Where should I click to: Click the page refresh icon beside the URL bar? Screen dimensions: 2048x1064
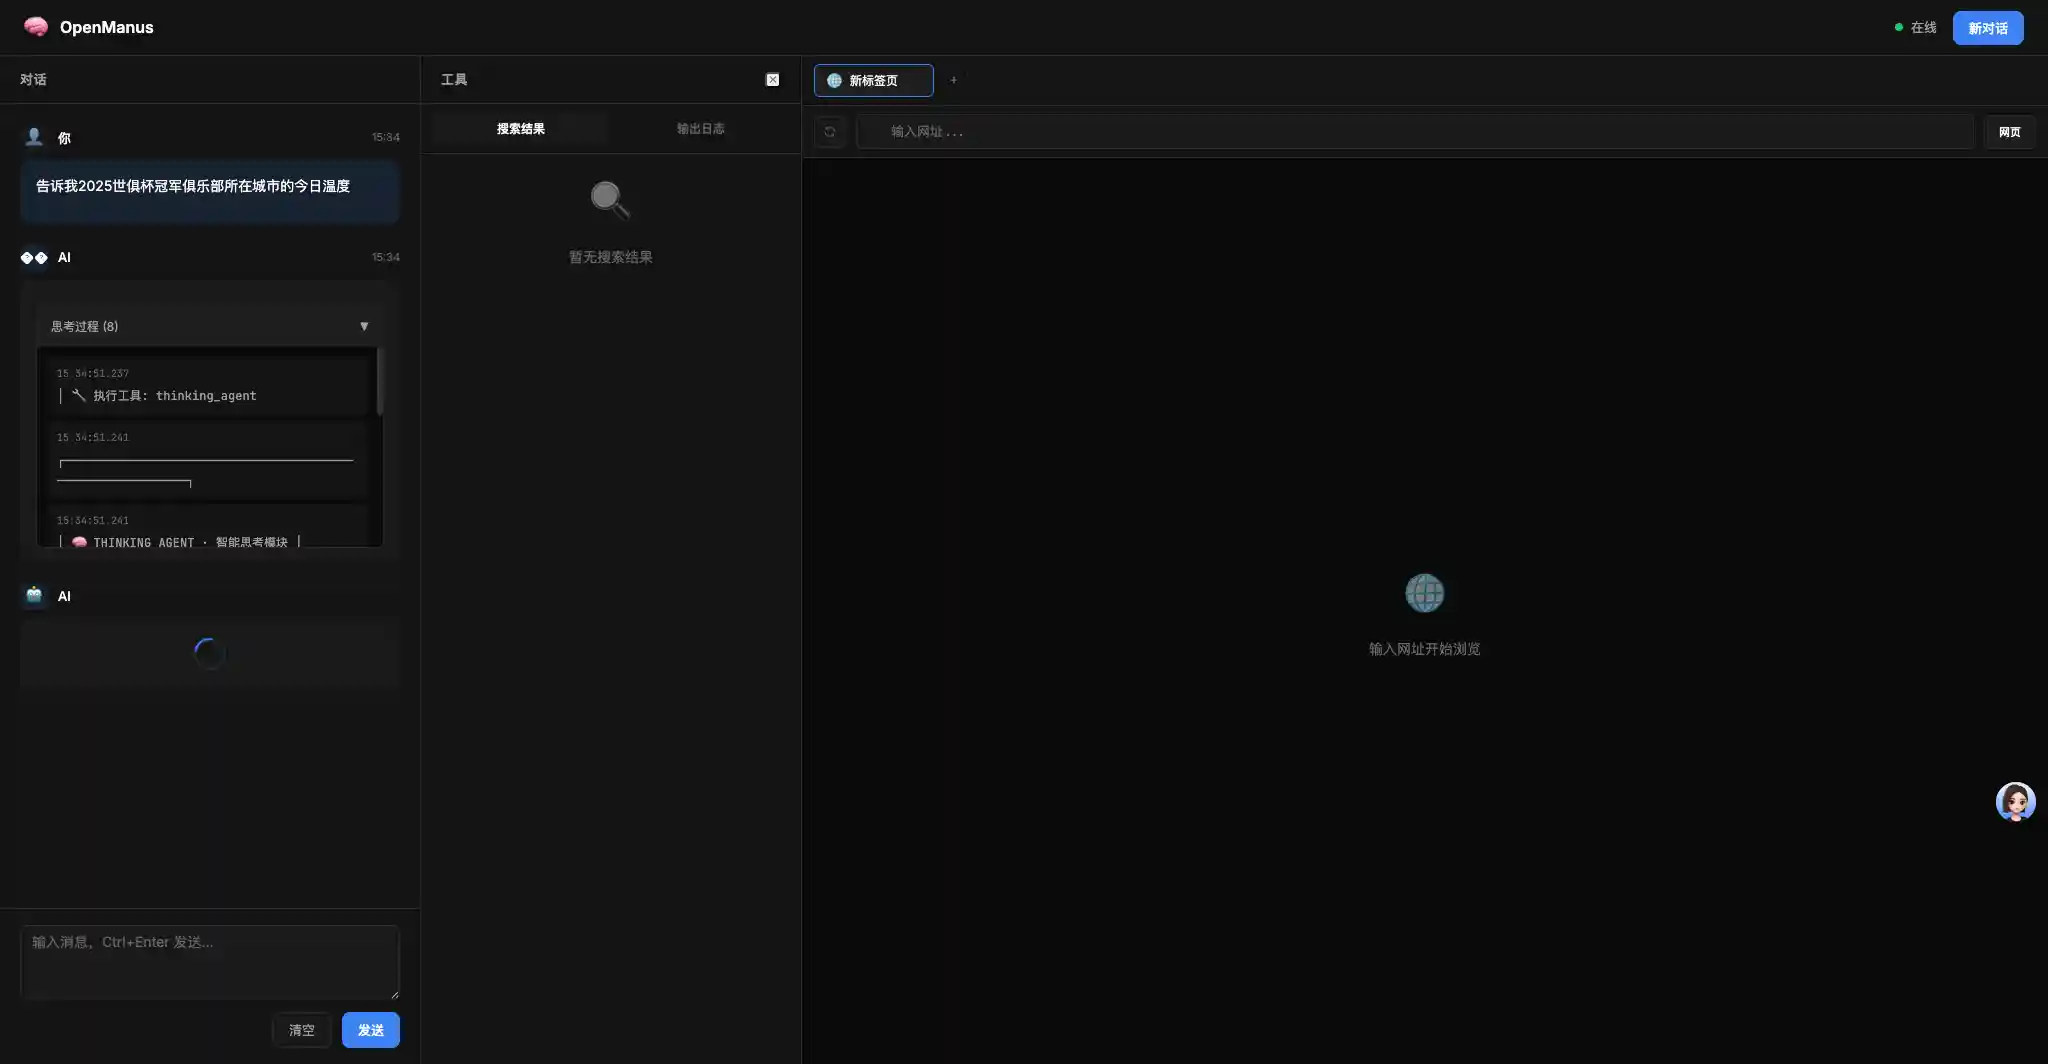(x=828, y=131)
